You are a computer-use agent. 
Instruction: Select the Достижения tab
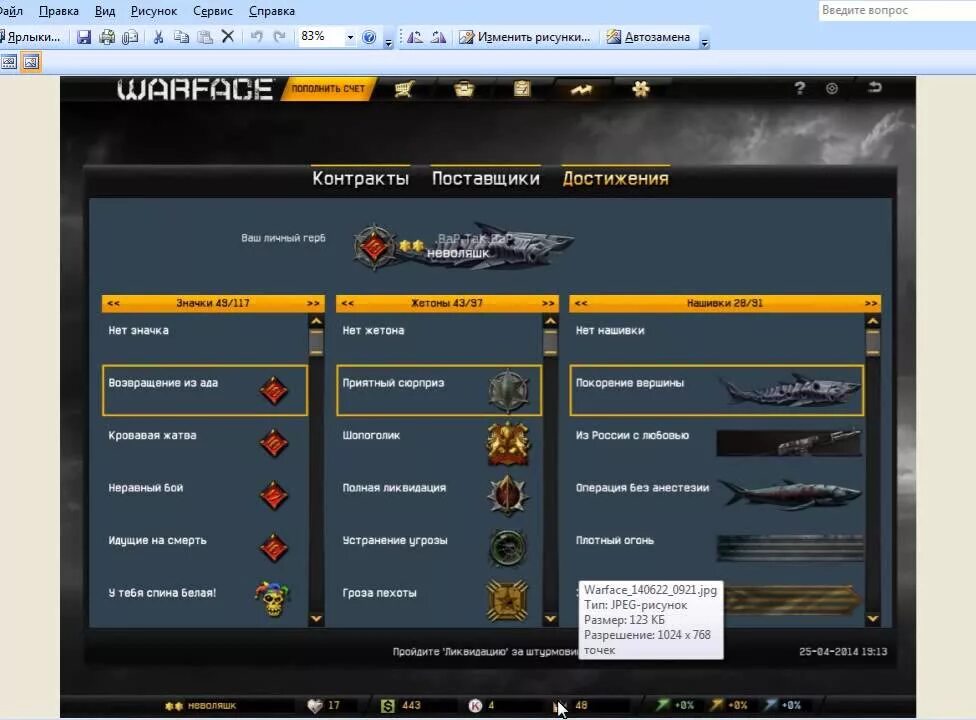coord(616,179)
